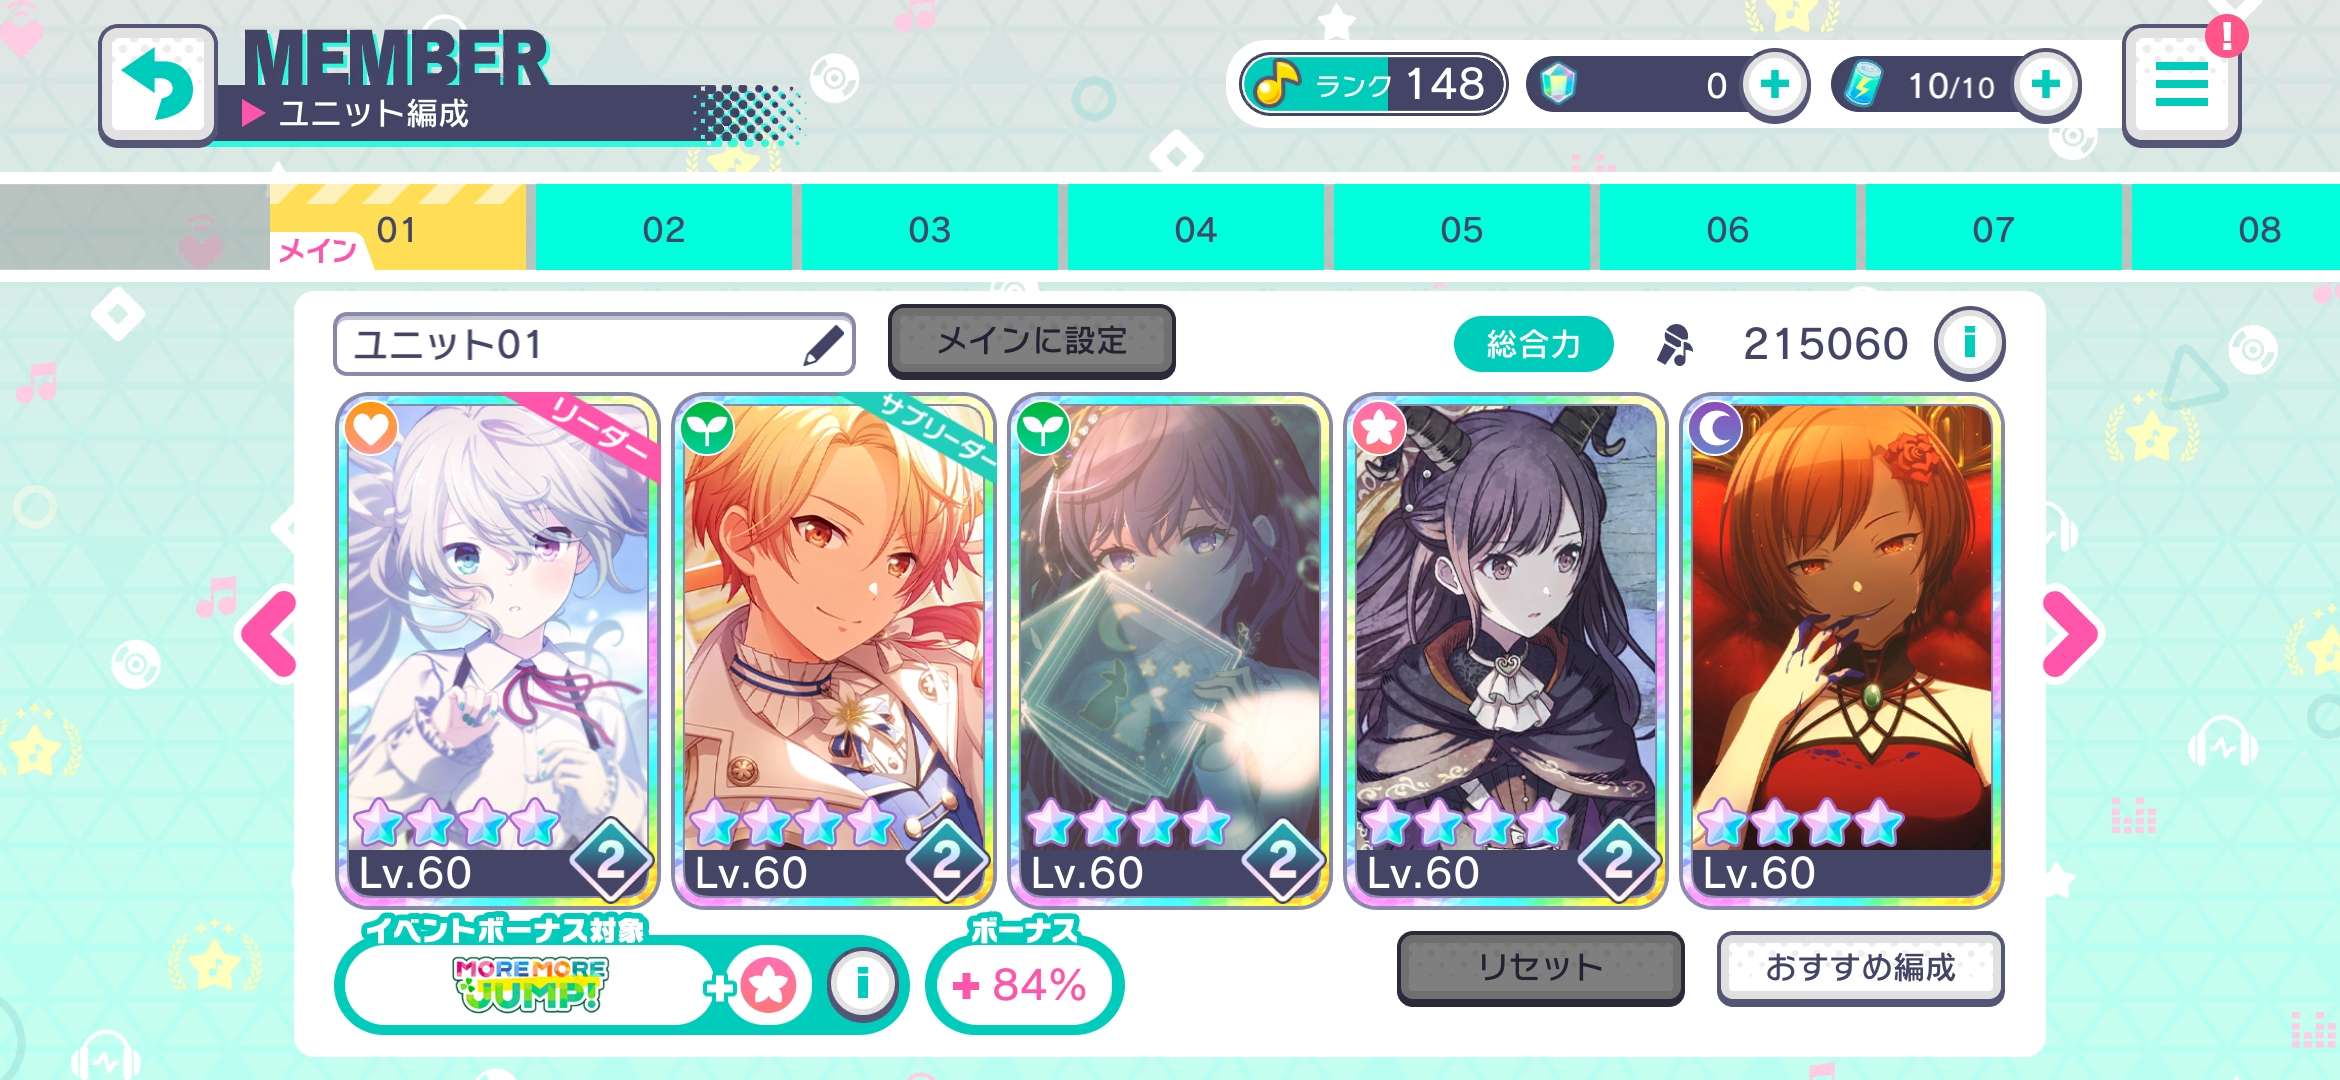Show event bonus info icon
Screen dimensions: 2340x1080
(x=862, y=984)
